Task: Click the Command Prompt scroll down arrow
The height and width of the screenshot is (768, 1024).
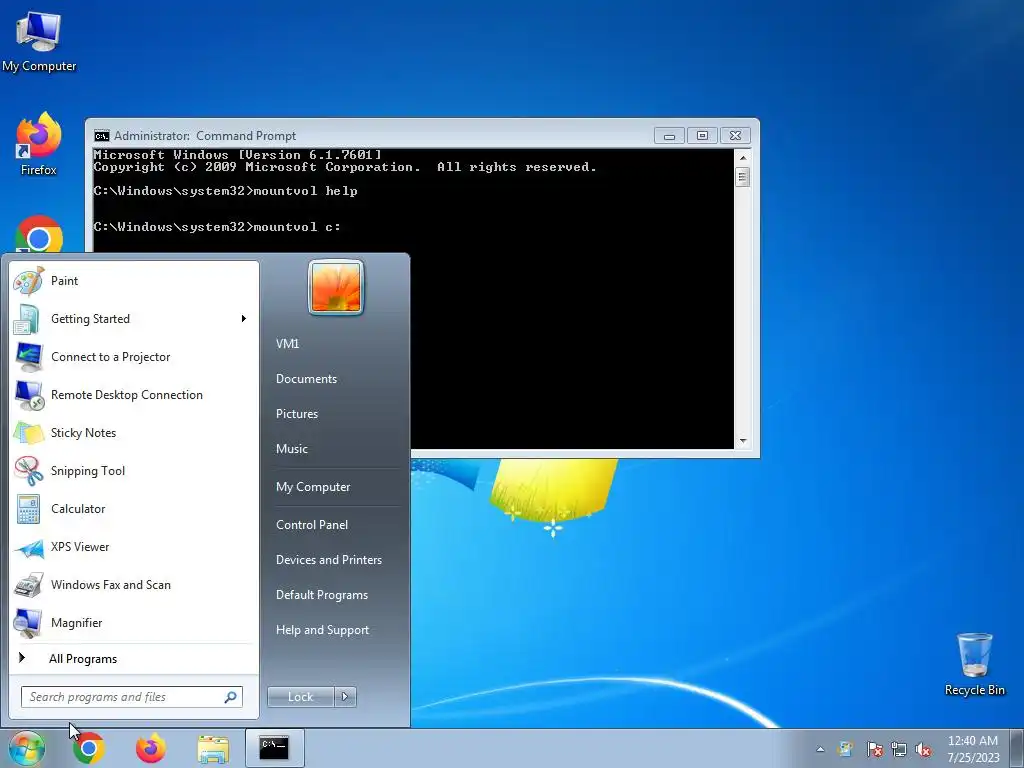Action: click(x=743, y=441)
